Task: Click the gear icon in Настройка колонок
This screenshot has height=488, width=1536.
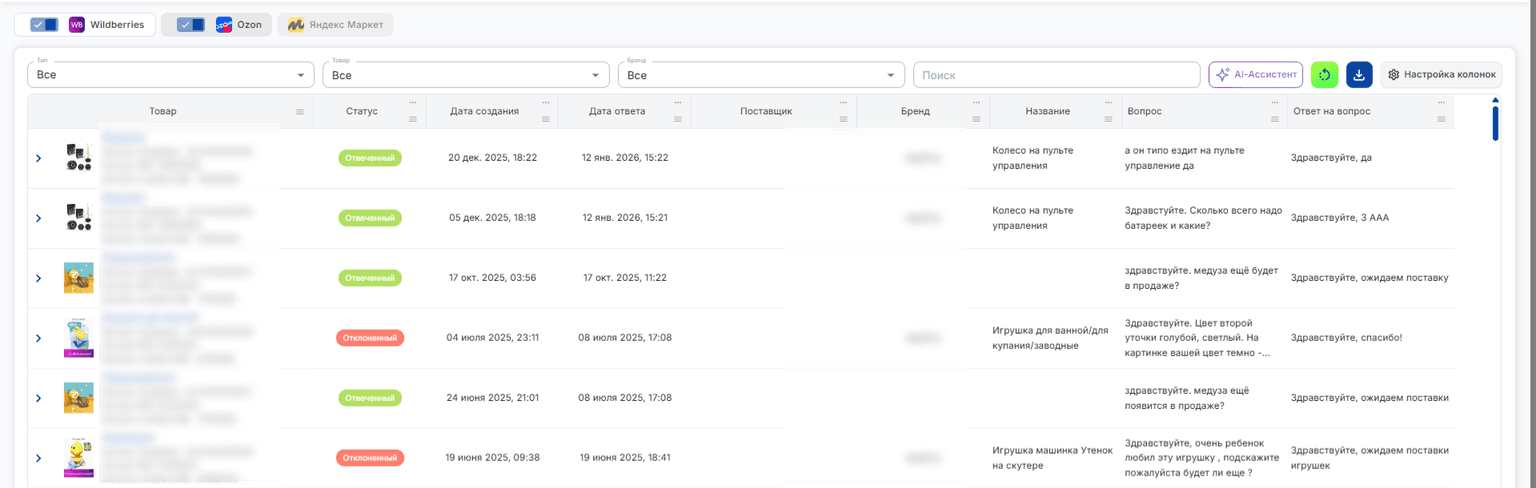Action: click(1393, 75)
